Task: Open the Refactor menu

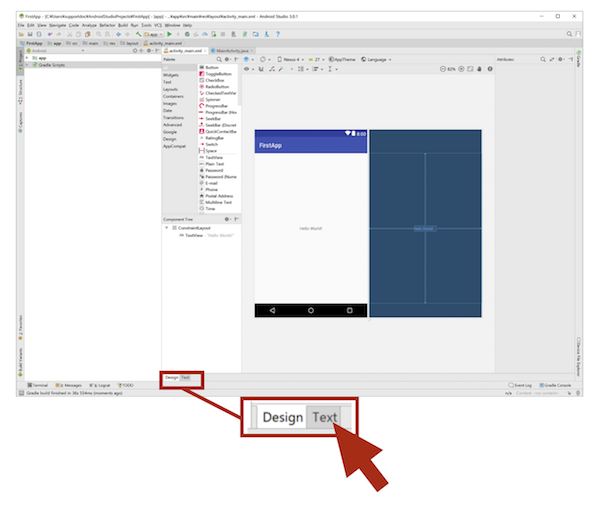Action: tap(108, 25)
